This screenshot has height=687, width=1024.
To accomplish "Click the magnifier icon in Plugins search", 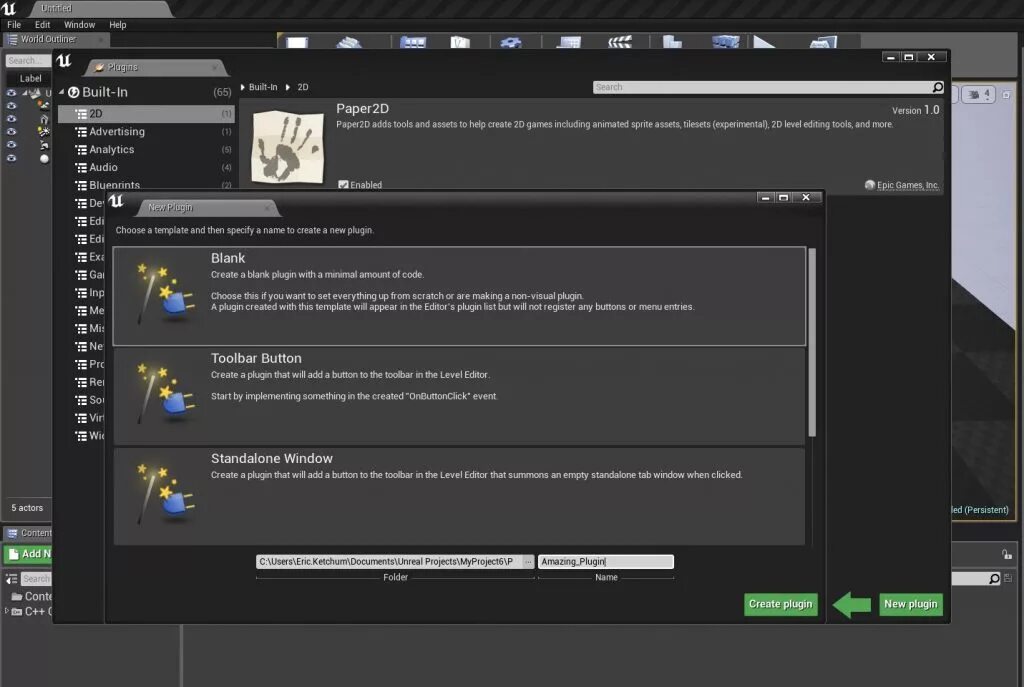I will point(937,87).
